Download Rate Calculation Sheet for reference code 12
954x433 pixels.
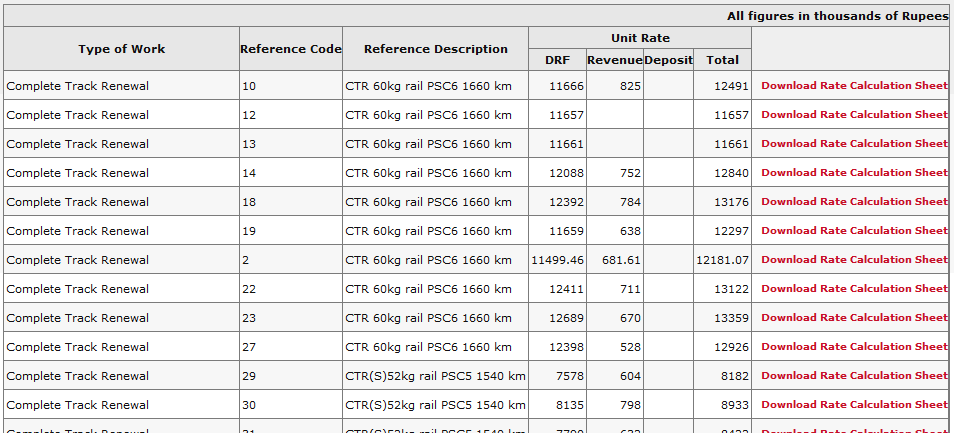[853, 115]
